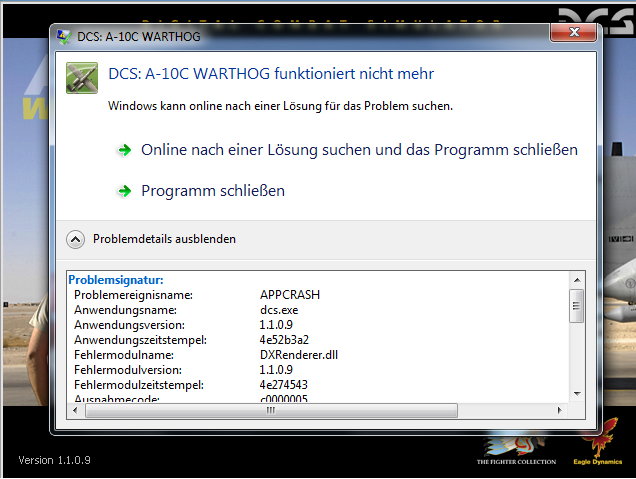This screenshot has width=636, height=479.
Task: Click the Fehlermodulversion: label
Action: [128, 370]
